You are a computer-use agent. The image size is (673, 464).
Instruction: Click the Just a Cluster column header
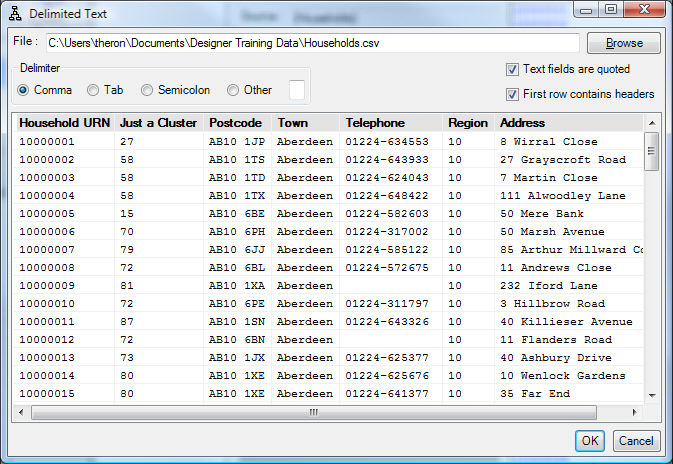click(x=159, y=123)
